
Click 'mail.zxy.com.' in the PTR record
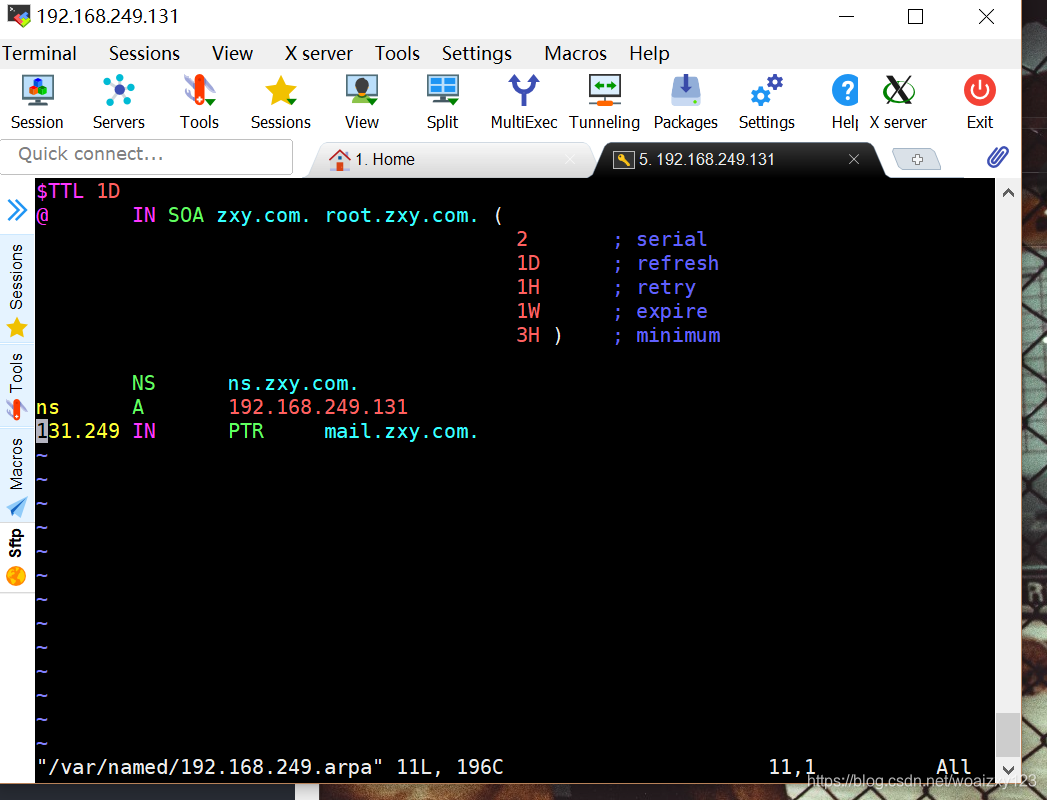[401, 431]
